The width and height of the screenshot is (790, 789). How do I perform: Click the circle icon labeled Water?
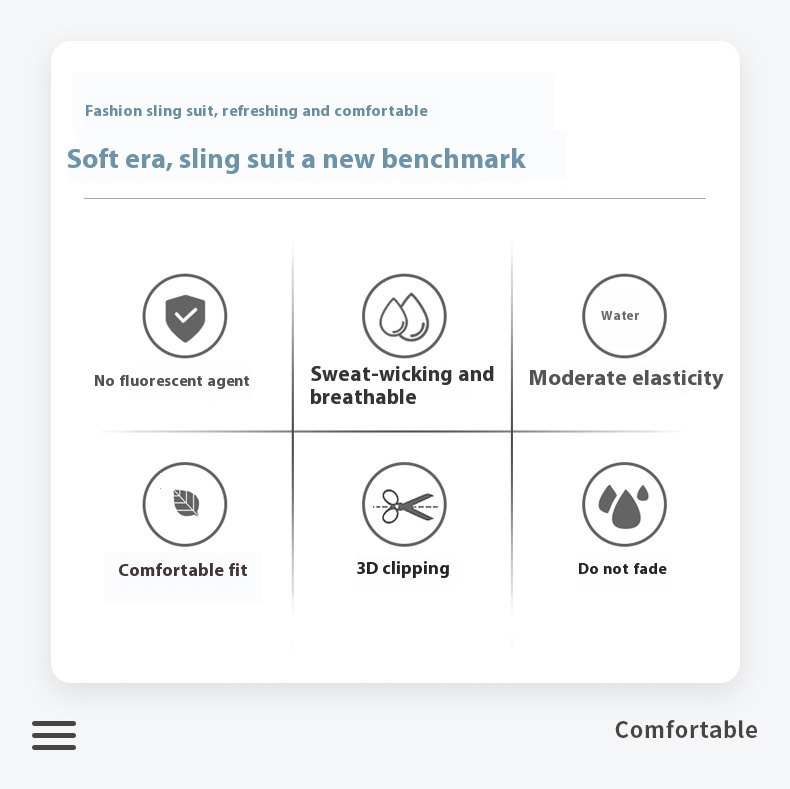click(624, 316)
